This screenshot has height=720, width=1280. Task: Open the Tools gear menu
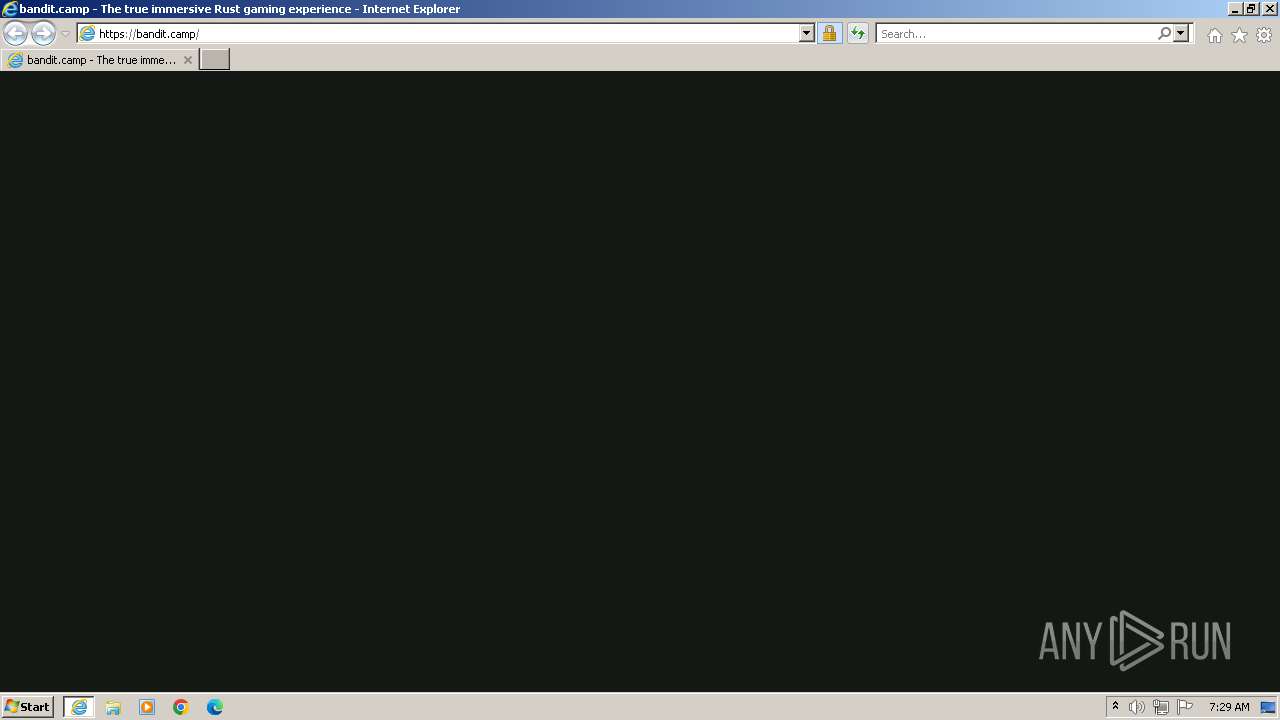point(1264,35)
